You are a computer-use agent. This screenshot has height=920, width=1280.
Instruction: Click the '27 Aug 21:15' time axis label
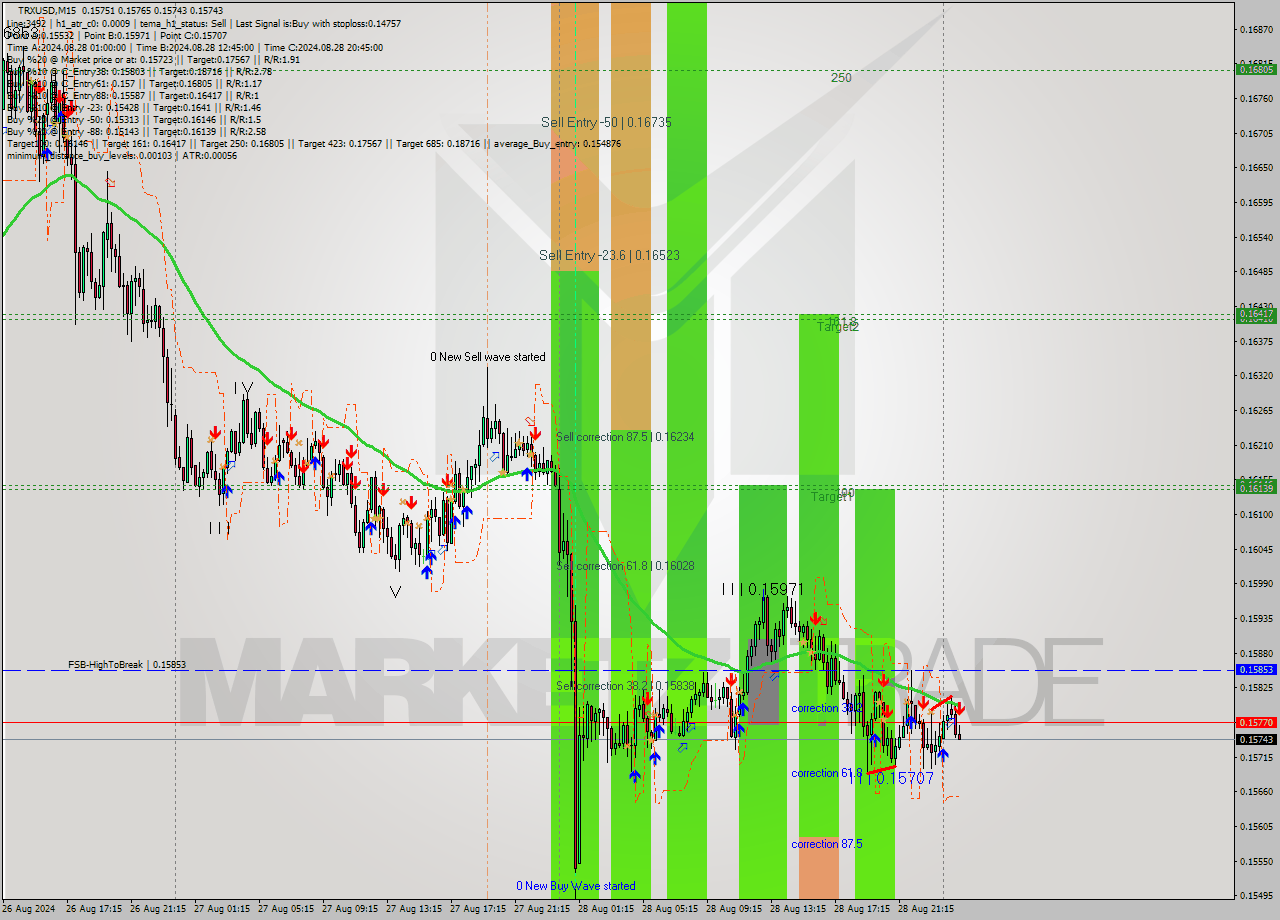[x=542, y=909]
